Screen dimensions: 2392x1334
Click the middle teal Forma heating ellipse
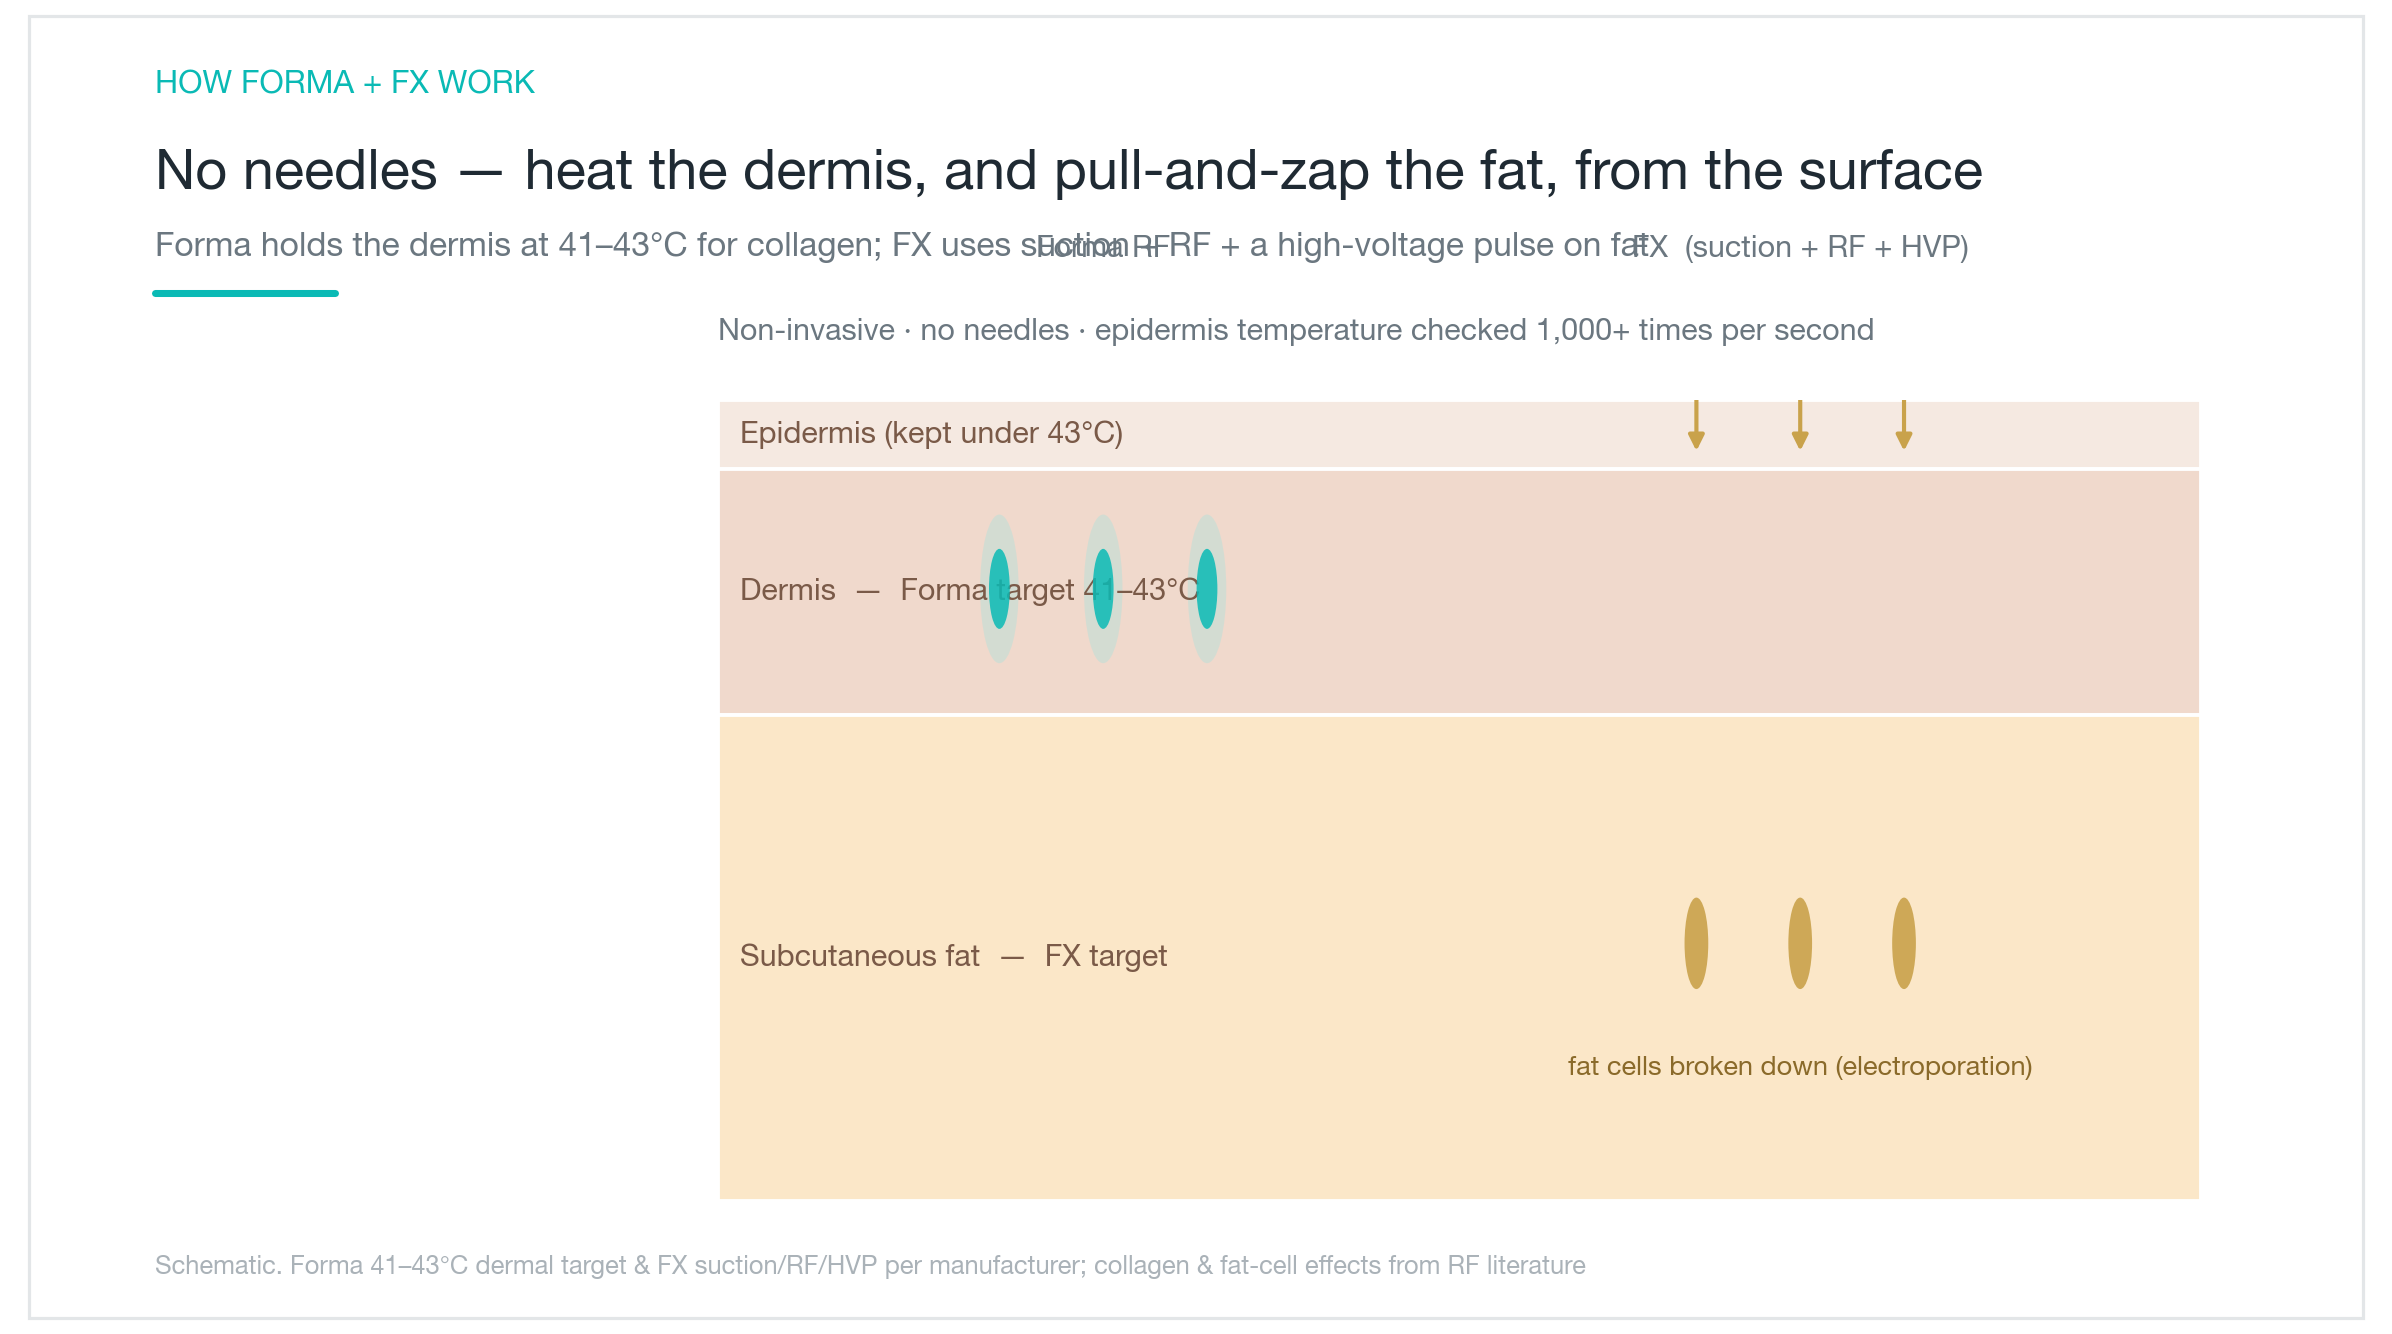pyautogui.click(x=1103, y=589)
